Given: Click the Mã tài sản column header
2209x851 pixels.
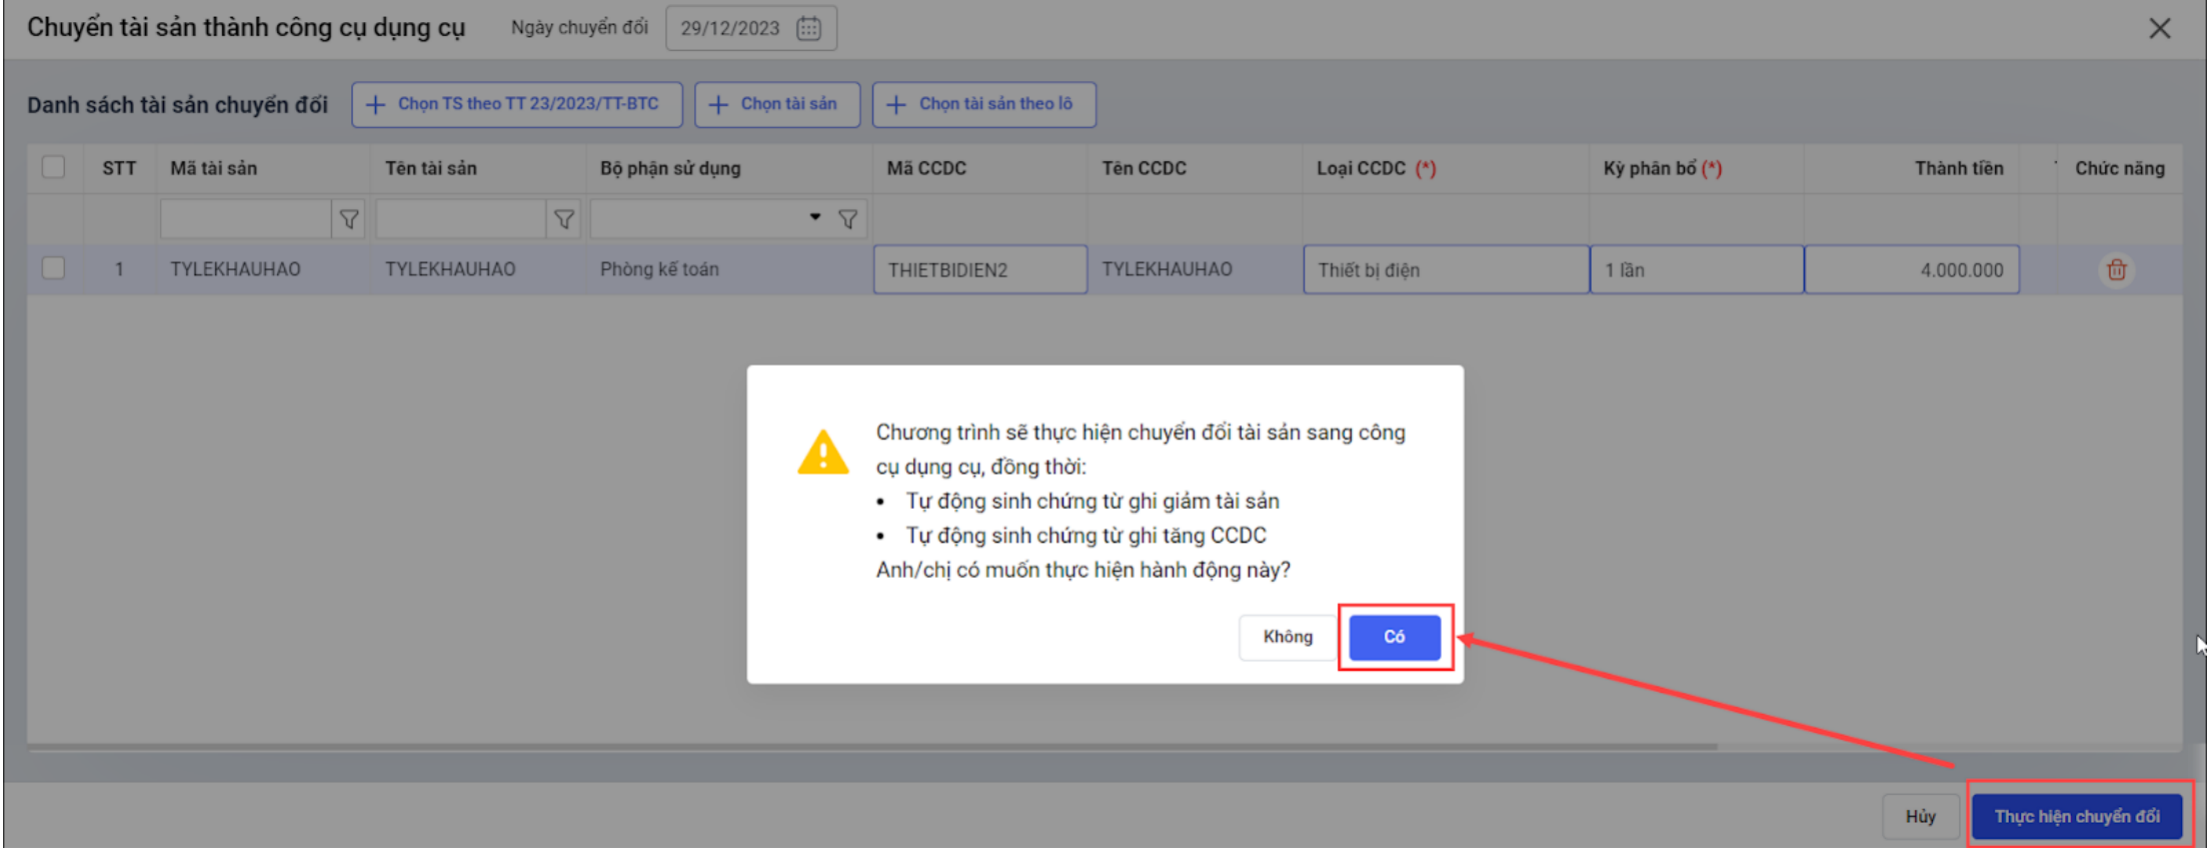Looking at the screenshot, I should coord(263,168).
